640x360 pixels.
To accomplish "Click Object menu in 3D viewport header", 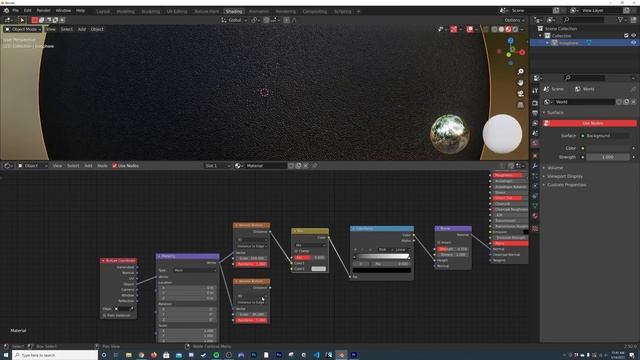I will [x=97, y=29].
